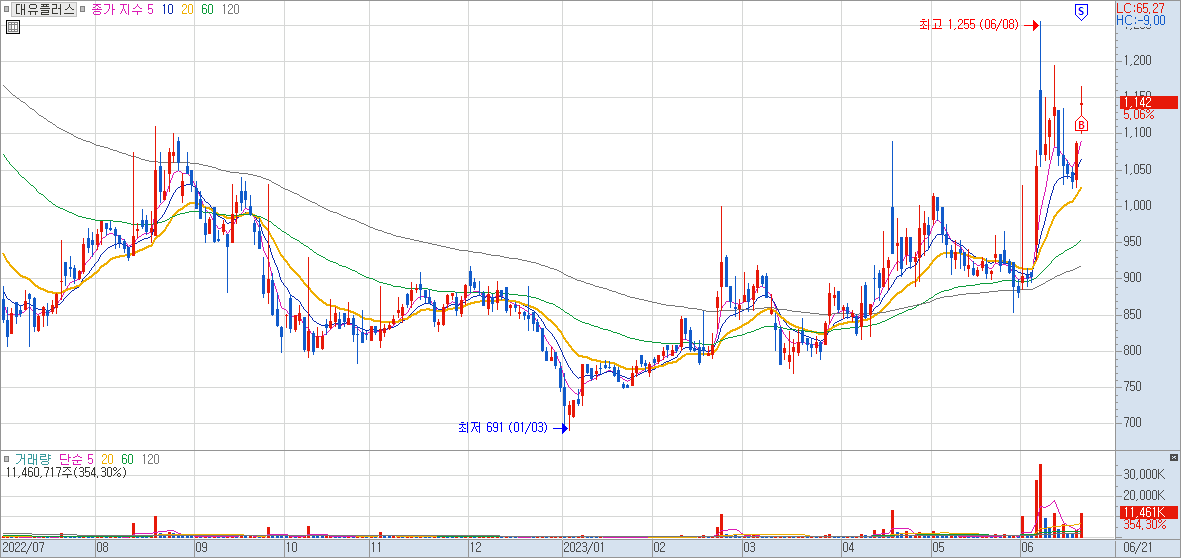Click the 1,200 price axis label
The image size is (1181, 558).
coord(1136,61)
